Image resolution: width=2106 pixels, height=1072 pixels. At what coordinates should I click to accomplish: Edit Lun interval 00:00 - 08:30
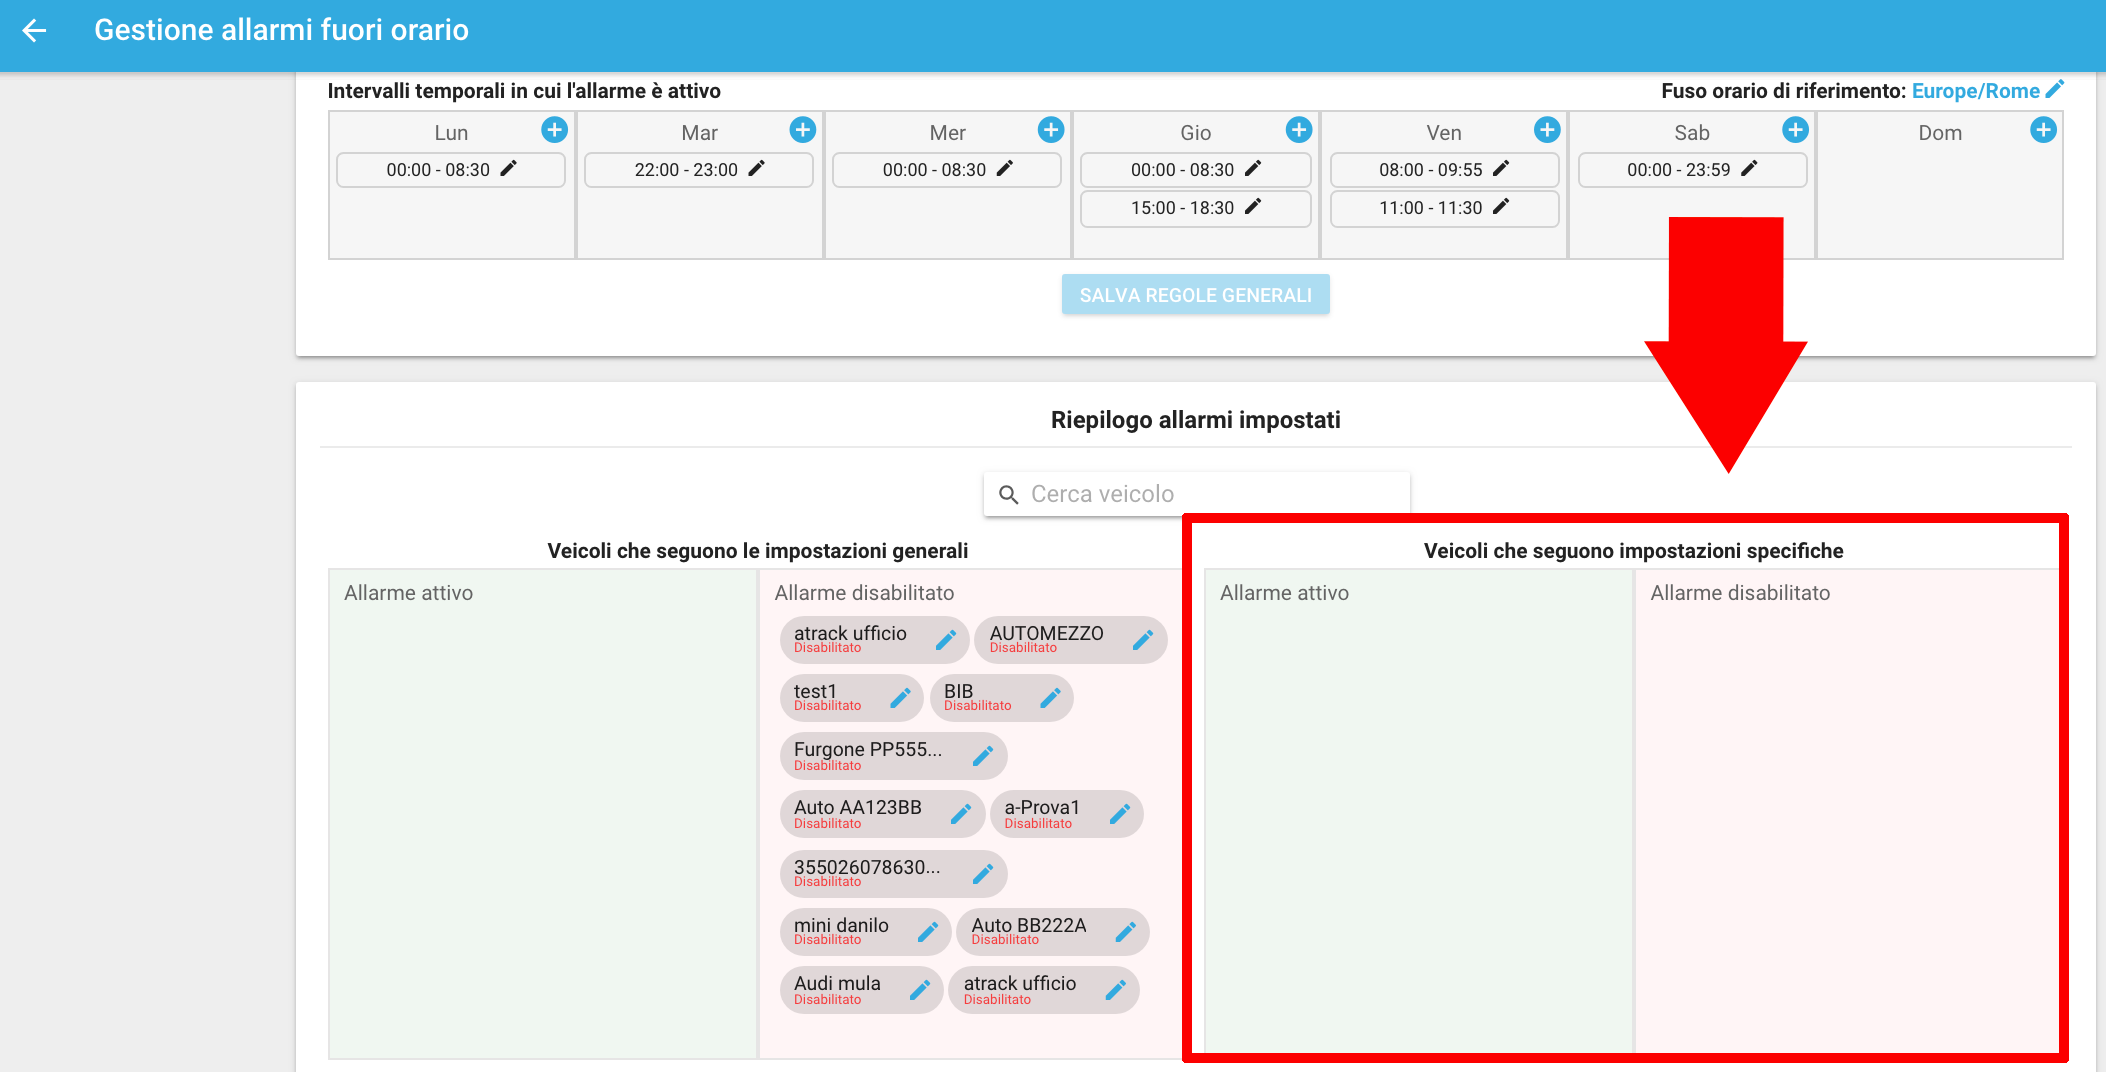pos(508,168)
